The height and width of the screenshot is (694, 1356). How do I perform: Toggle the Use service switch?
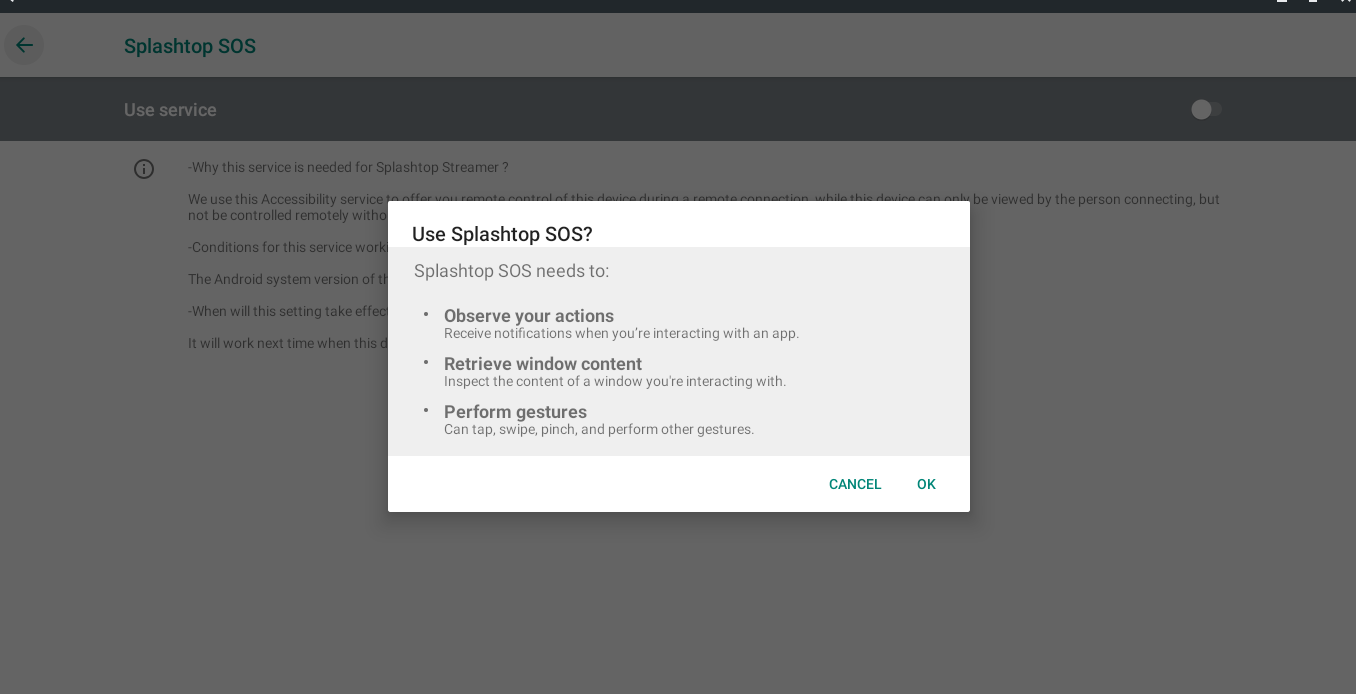pos(1206,109)
